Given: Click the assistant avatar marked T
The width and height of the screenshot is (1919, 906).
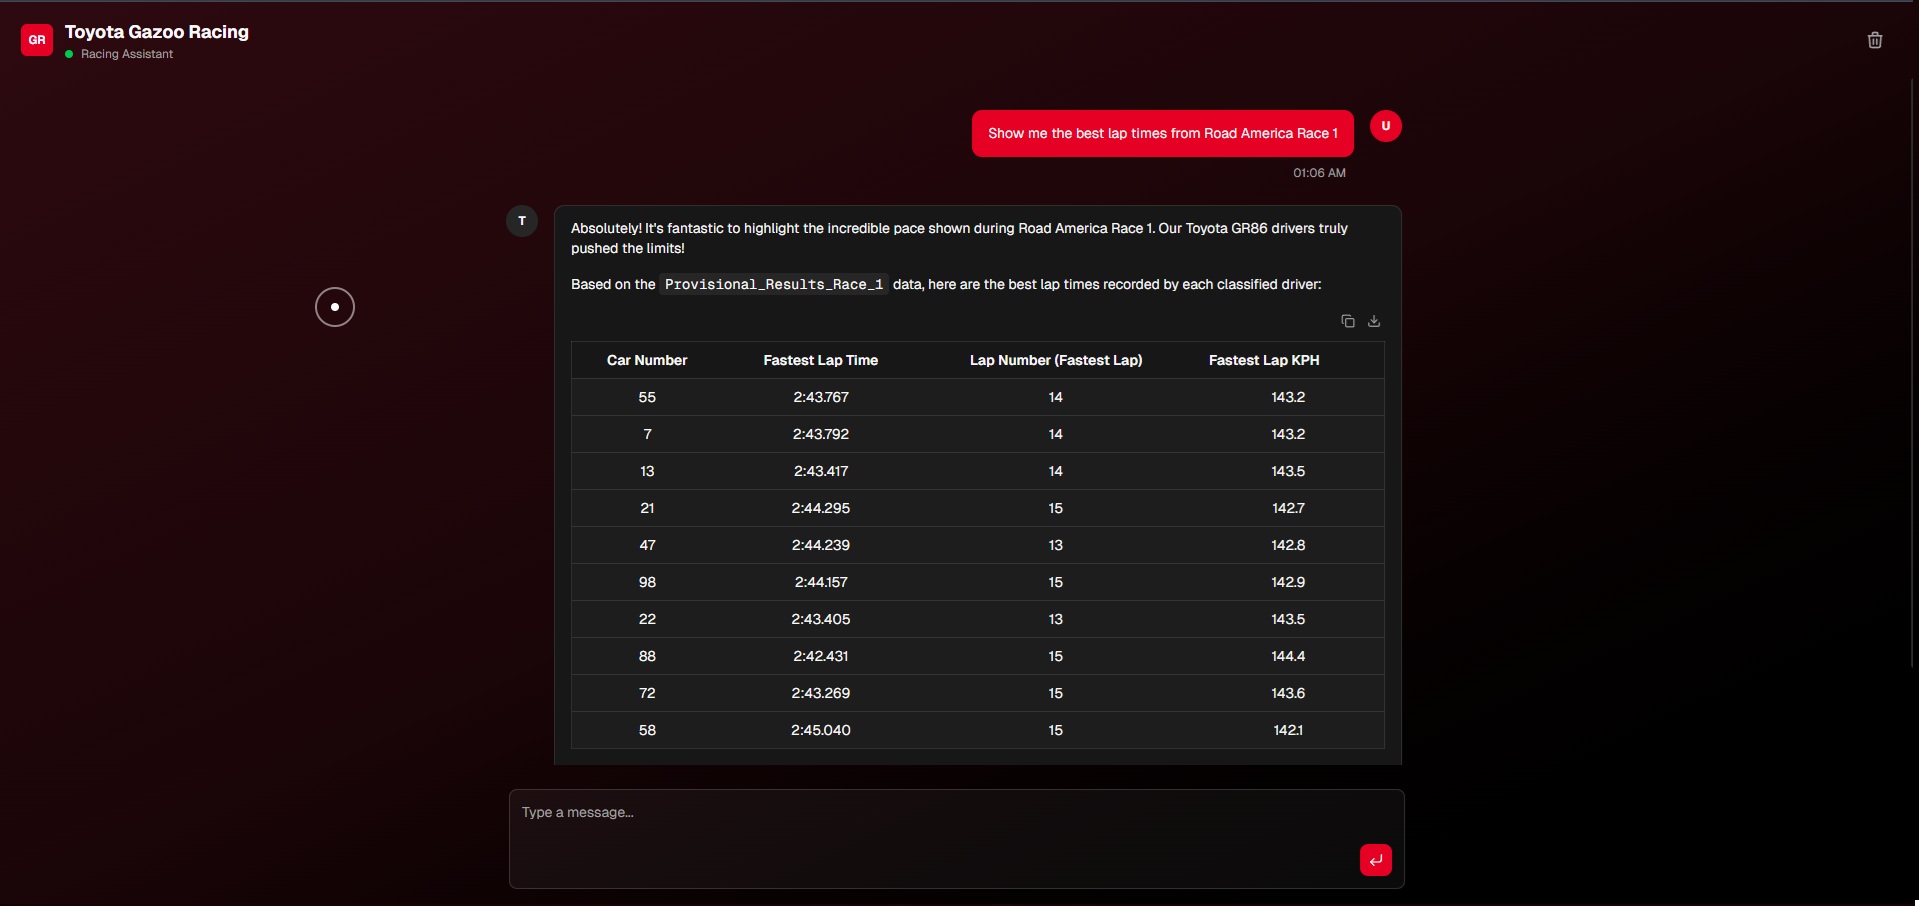Looking at the screenshot, I should pyautogui.click(x=522, y=221).
